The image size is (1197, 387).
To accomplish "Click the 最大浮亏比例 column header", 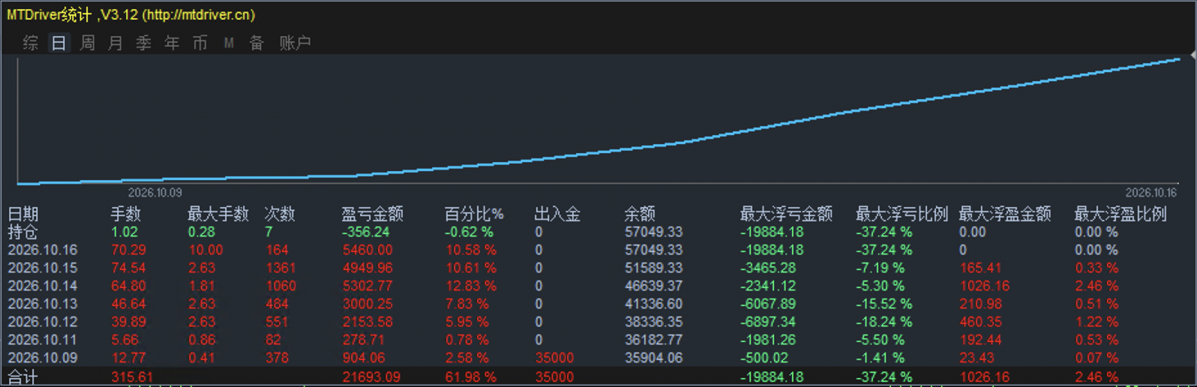I will [x=902, y=214].
